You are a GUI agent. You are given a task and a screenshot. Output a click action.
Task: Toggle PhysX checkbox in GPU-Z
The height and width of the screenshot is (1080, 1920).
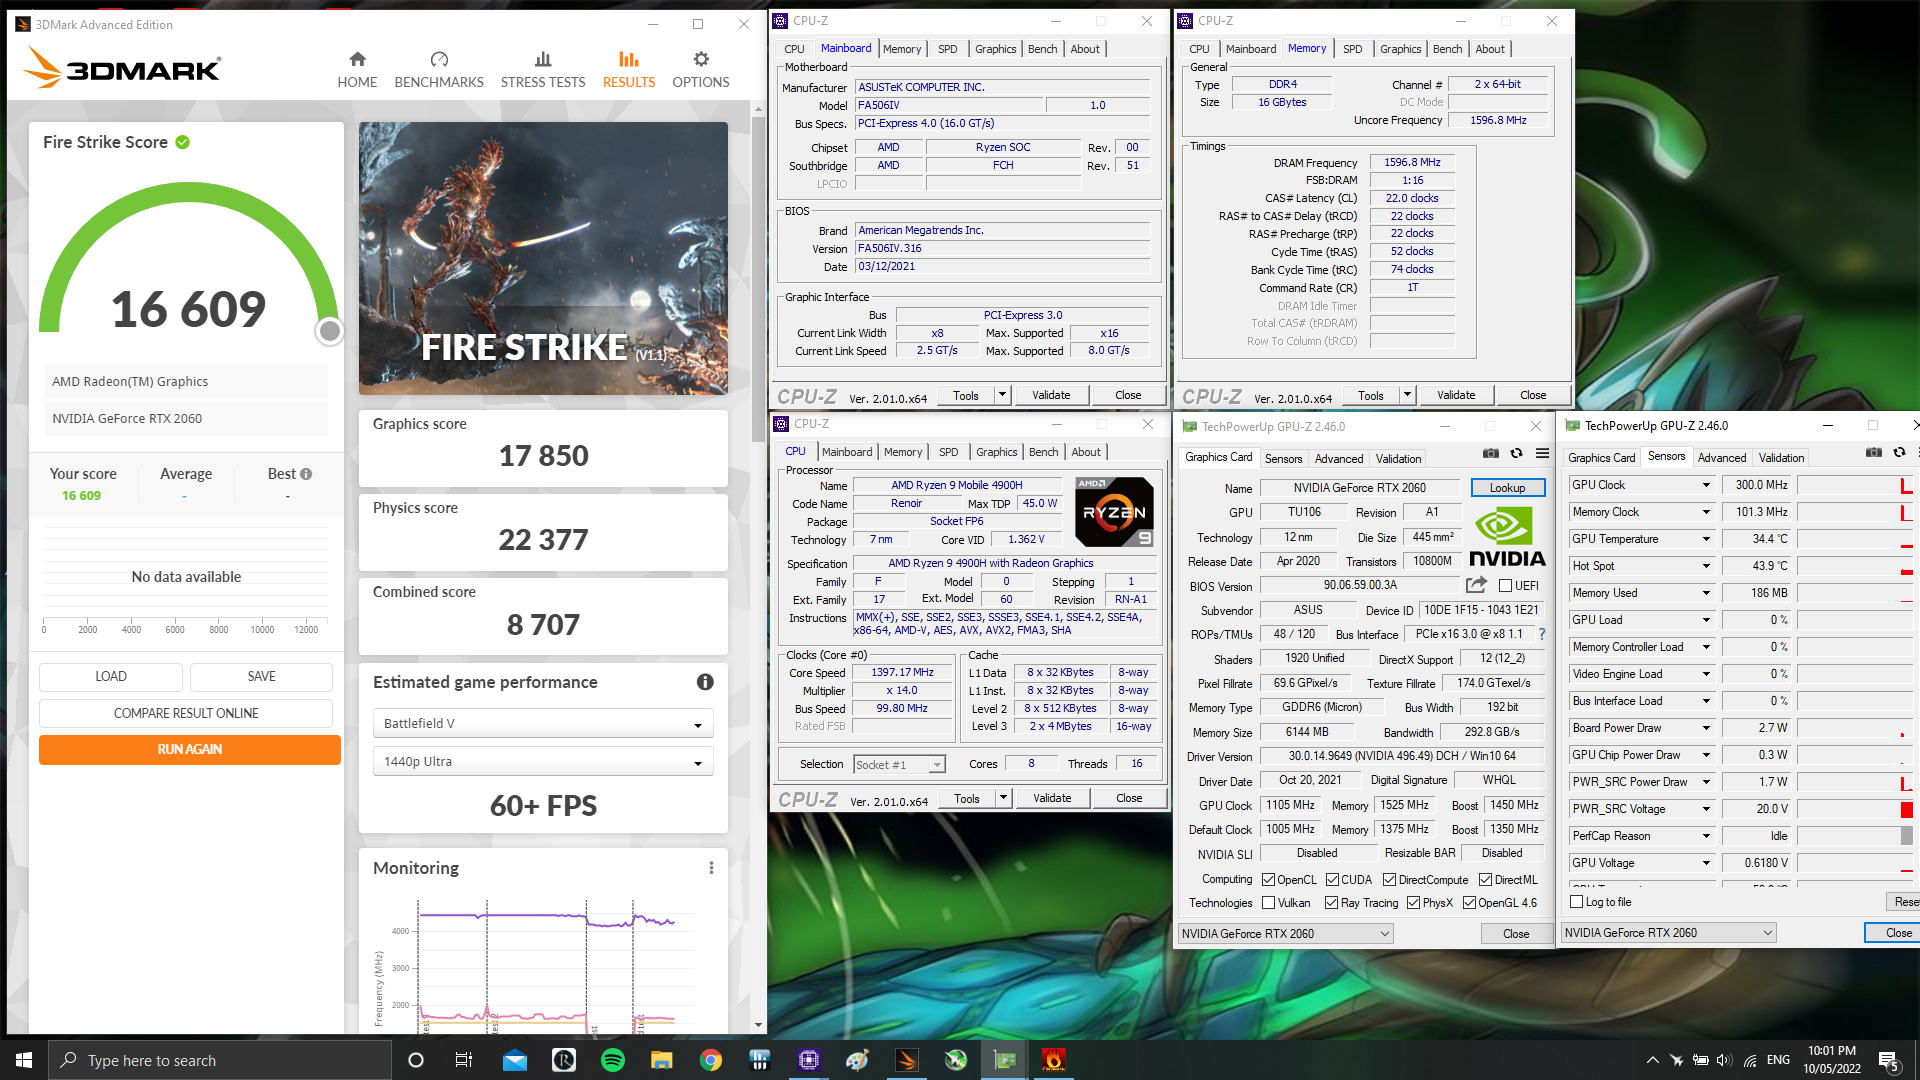1413,903
